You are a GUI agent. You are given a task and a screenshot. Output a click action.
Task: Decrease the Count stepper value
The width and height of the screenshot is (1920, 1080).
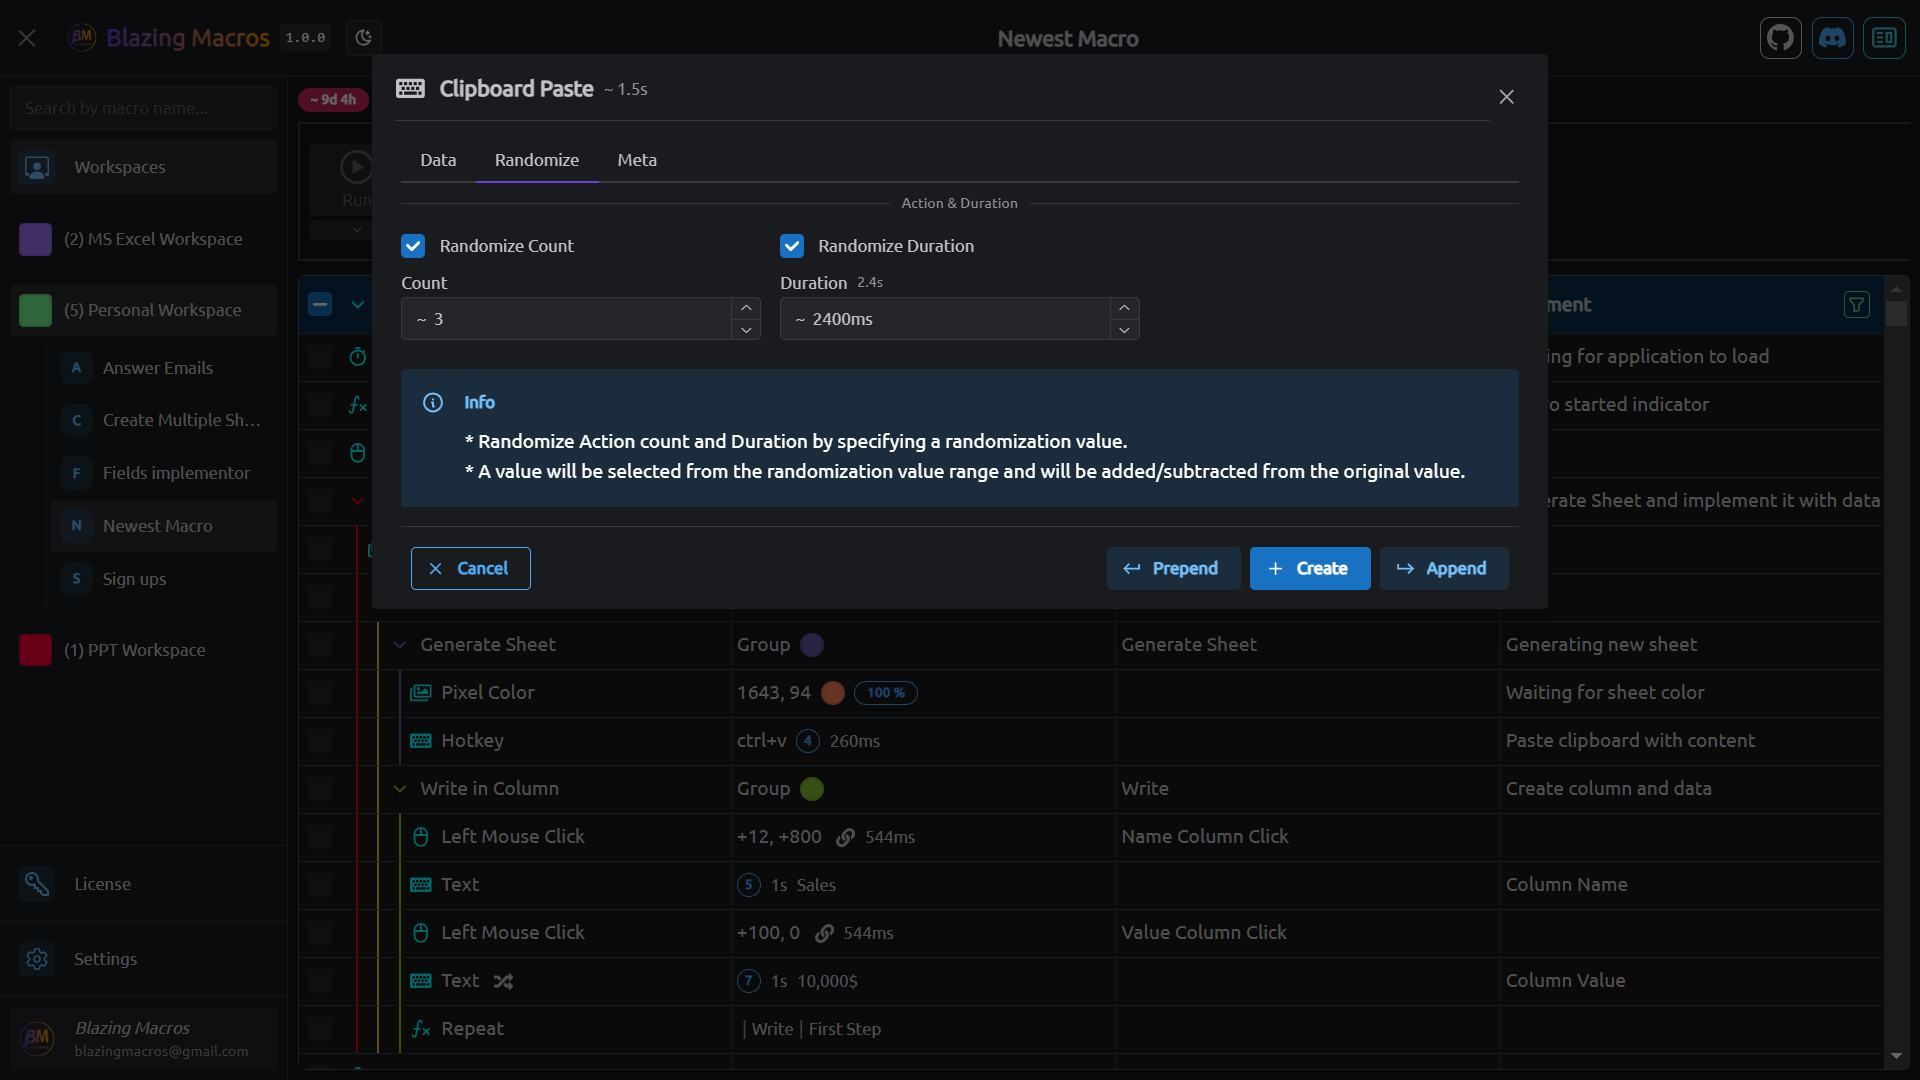click(746, 330)
